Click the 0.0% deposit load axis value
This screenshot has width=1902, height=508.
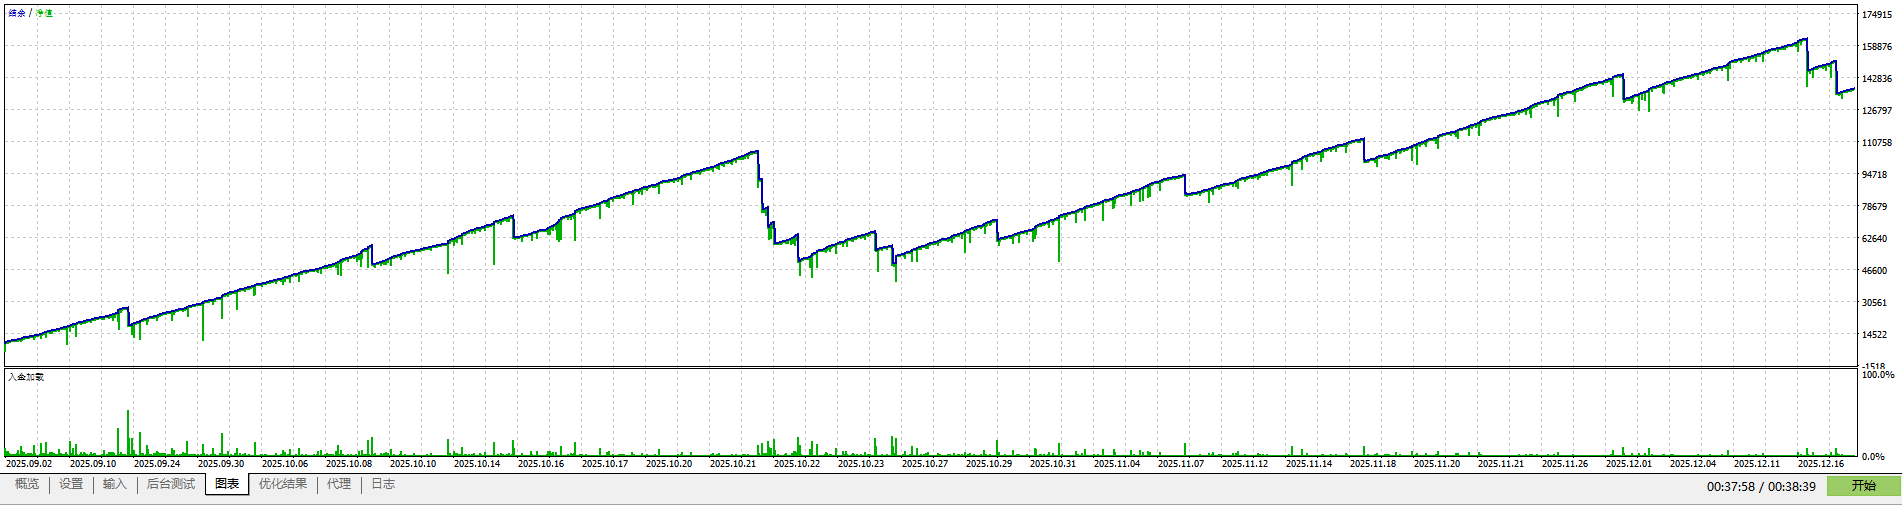(1873, 457)
